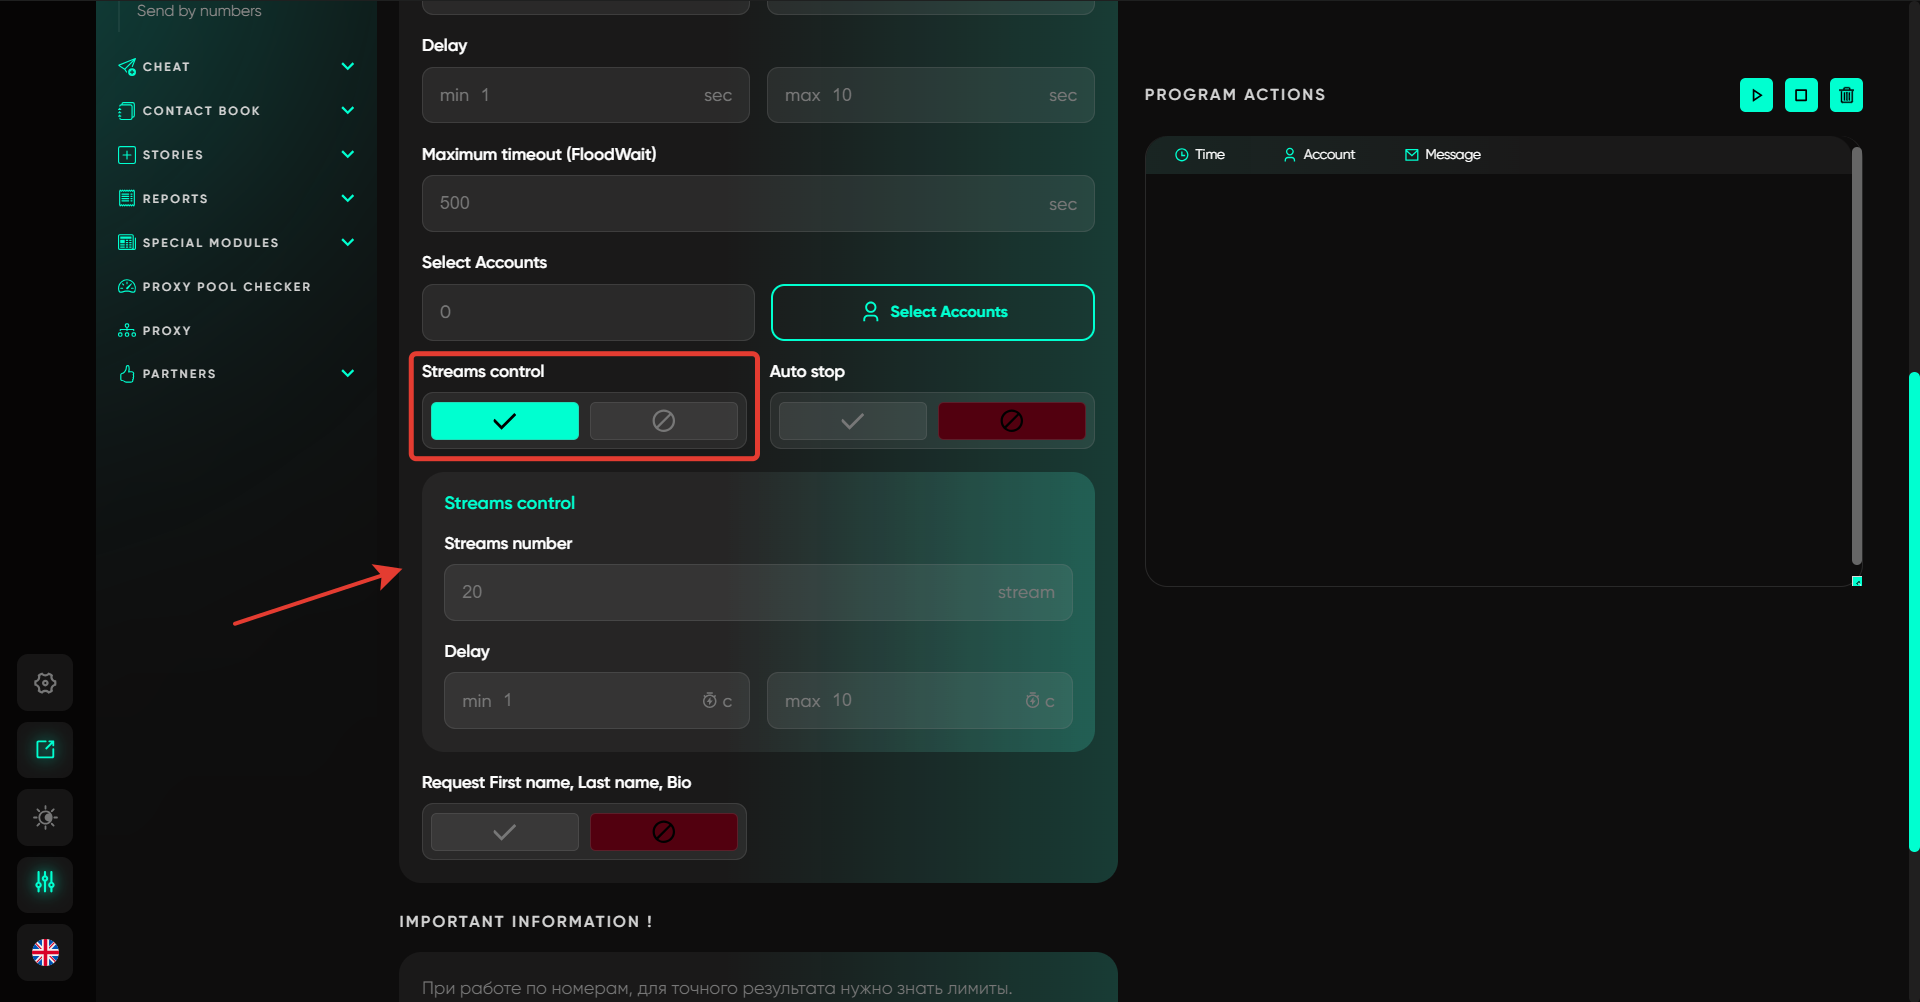Disable Request First name, Last name, Bio
Image resolution: width=1920 pixels, height=1002 pixels.
click(x=663, y=832)
